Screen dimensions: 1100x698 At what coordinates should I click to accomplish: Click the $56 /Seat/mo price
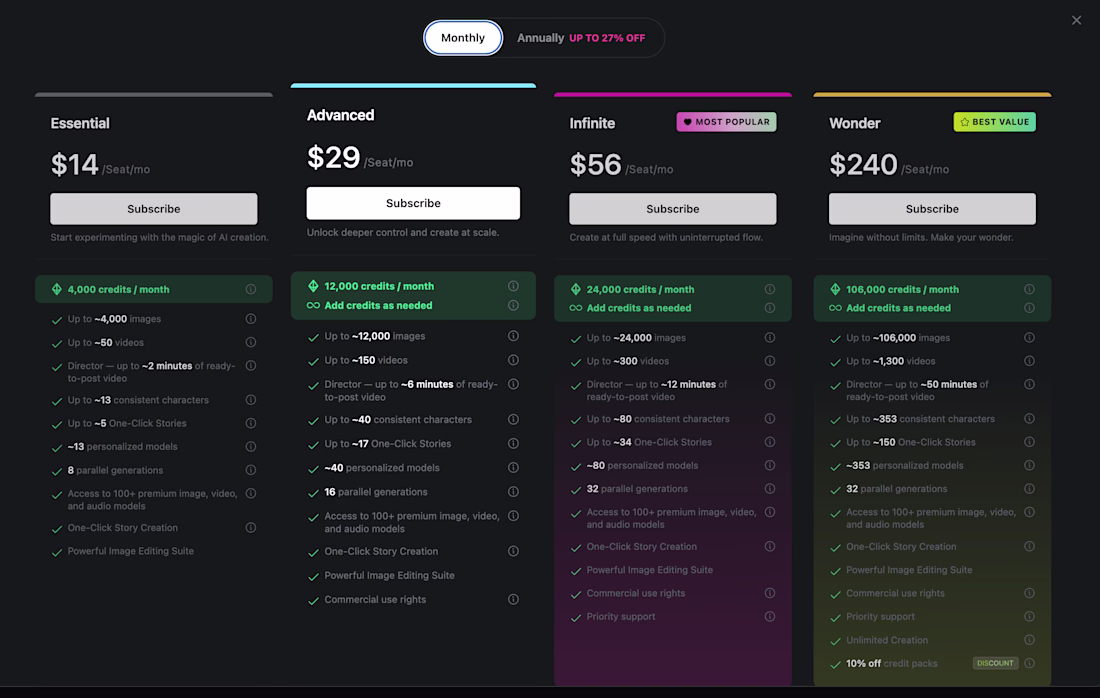pyautogui.click(x=622, y=166)
